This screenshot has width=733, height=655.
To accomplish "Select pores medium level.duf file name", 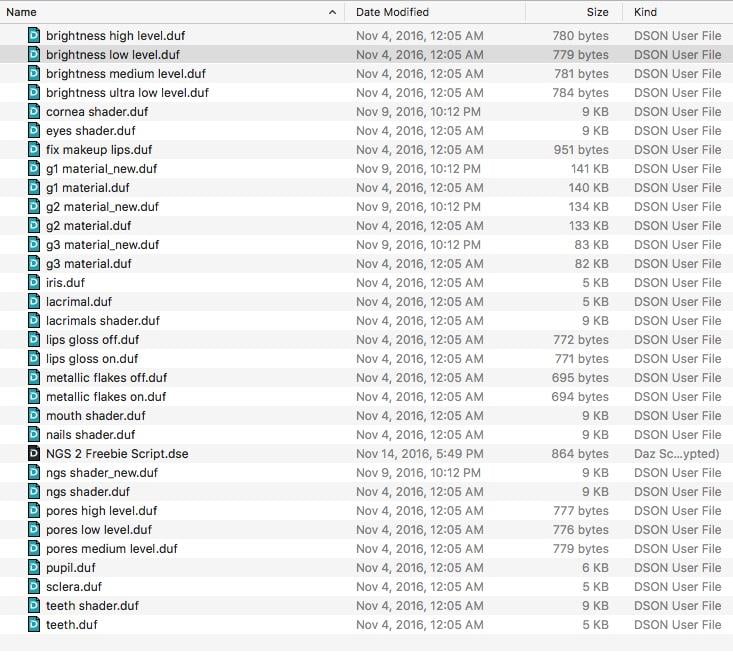I will coord(111,549).
